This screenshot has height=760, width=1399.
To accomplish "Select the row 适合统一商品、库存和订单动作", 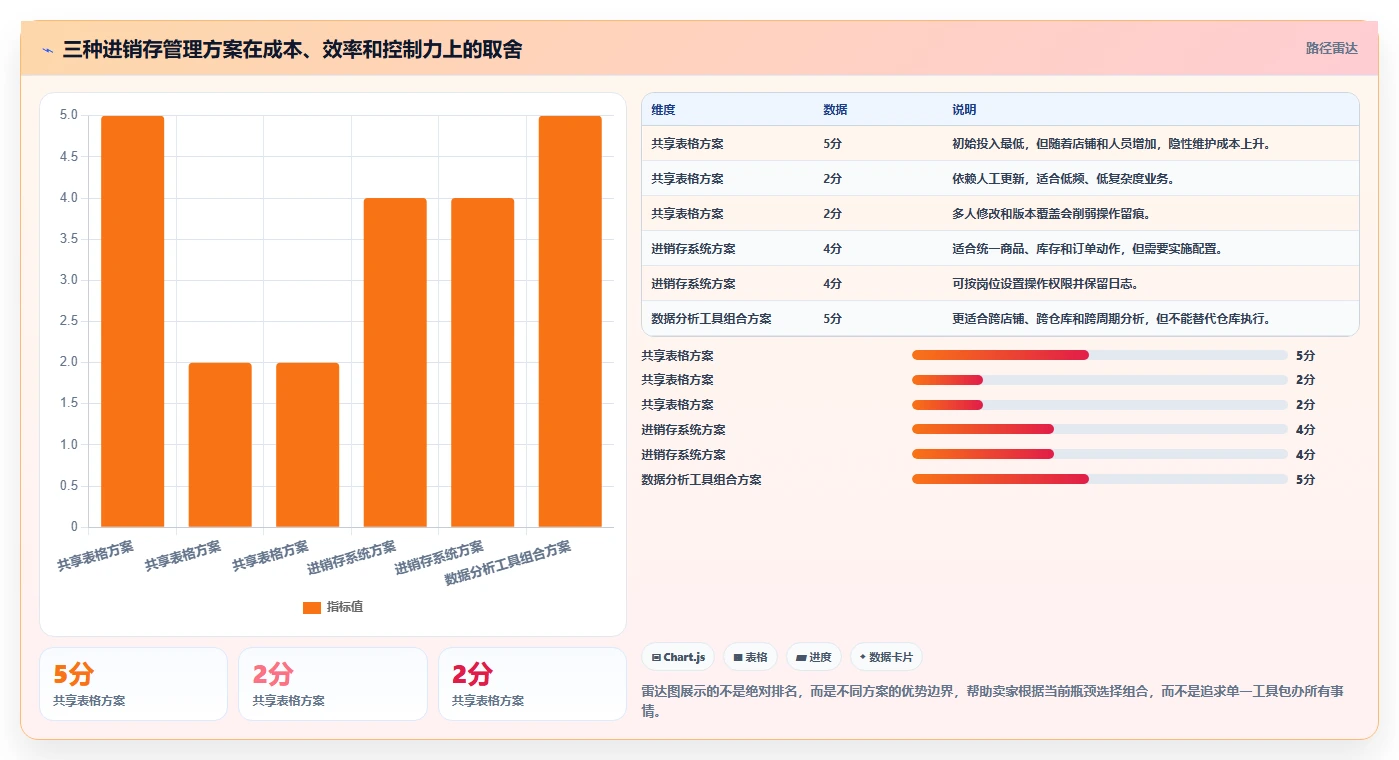I will (1000, 249).
